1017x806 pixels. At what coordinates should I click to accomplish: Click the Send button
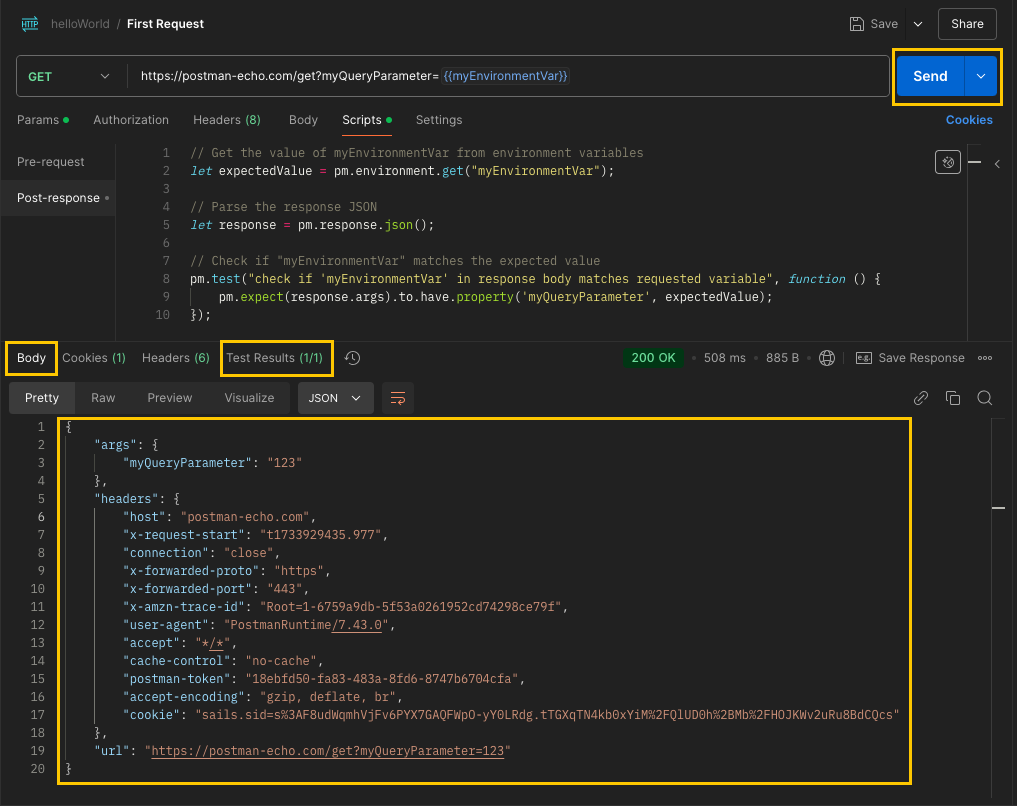click(x=930, y=77)
